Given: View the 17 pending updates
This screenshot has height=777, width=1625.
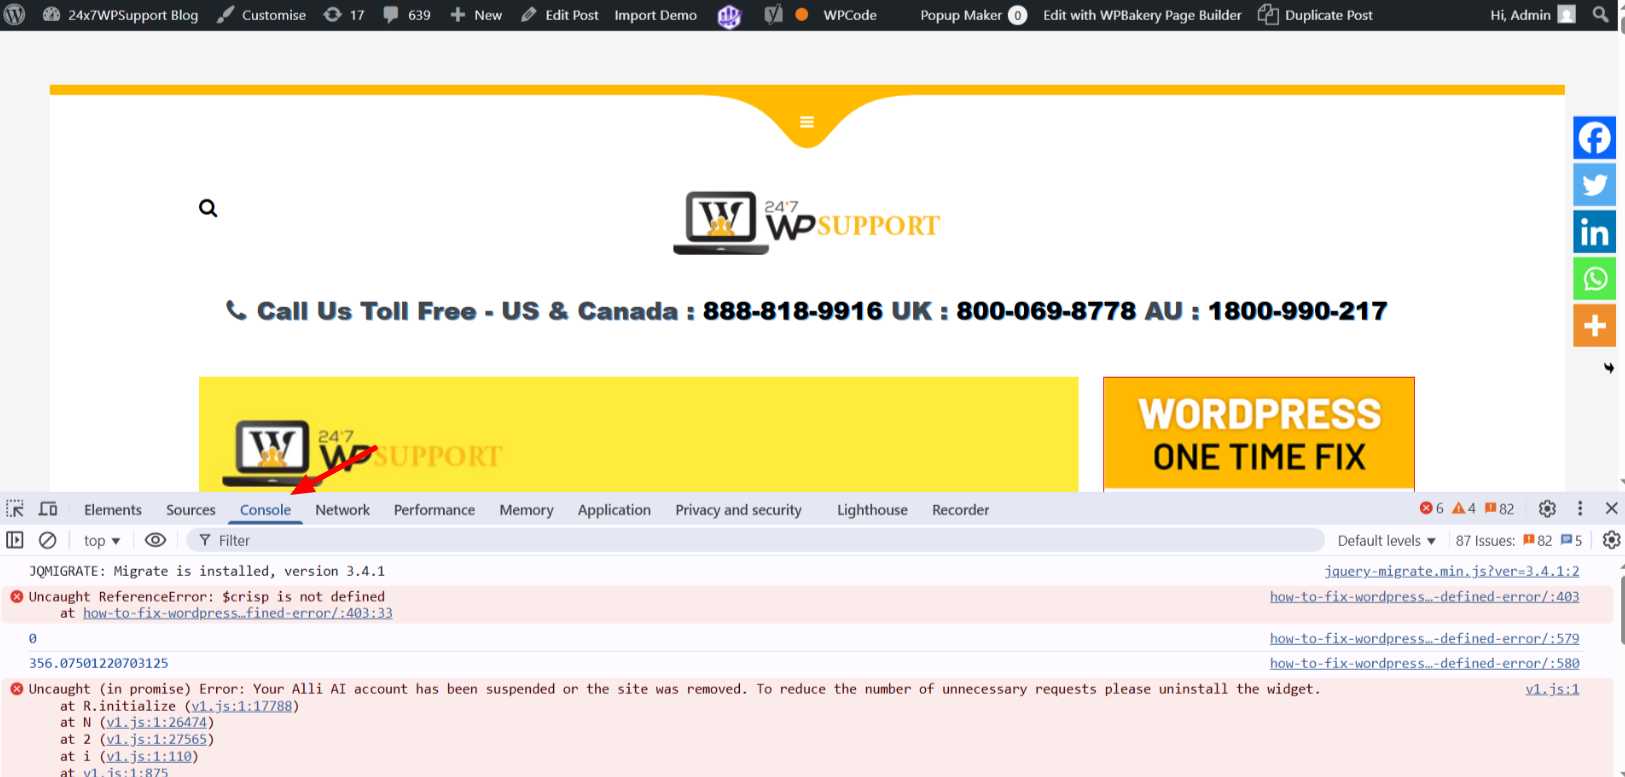Looking at the screenshot, I should click(x=344, y=15).
